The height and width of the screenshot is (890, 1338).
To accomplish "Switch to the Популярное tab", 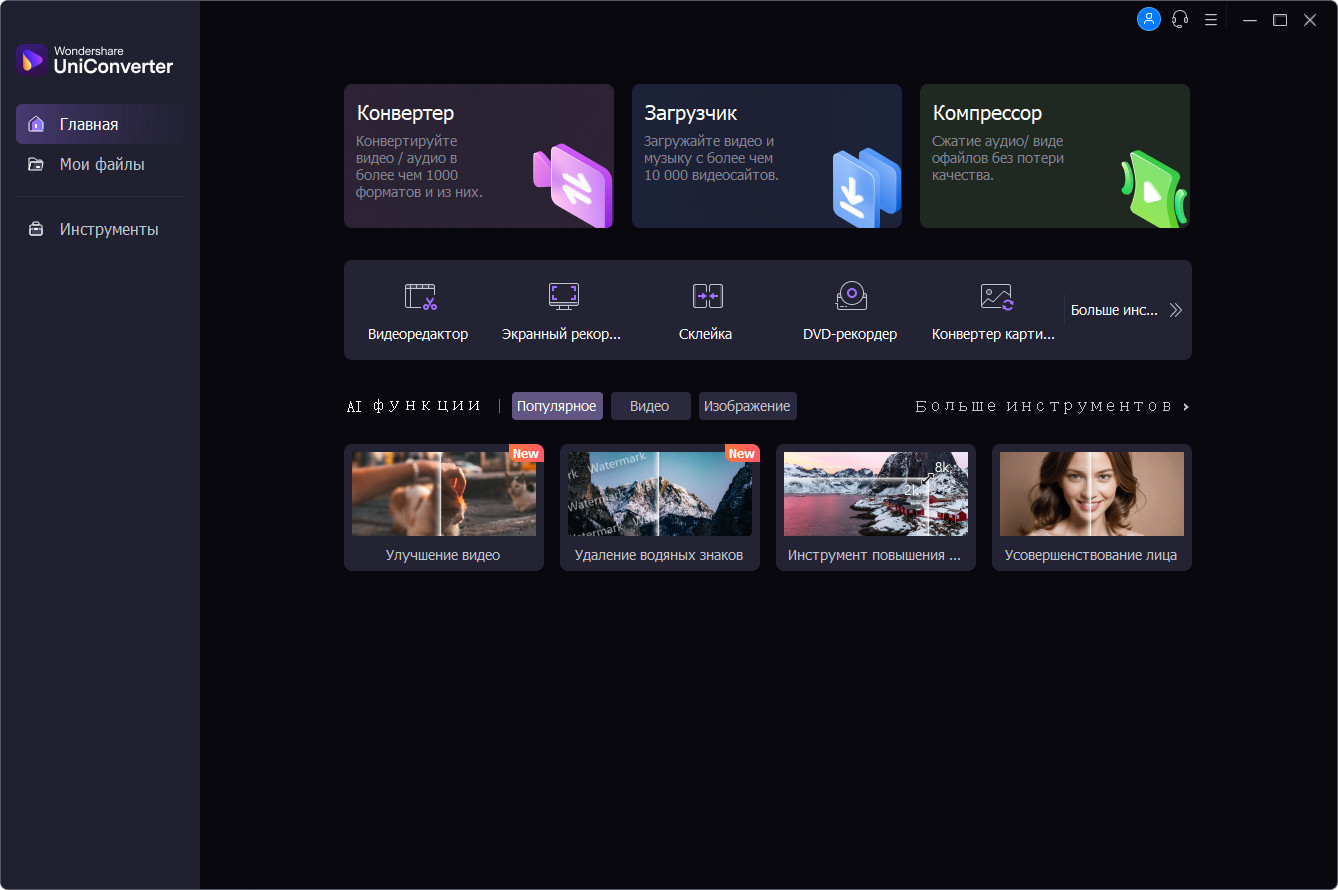I will (x=557, y=406).
